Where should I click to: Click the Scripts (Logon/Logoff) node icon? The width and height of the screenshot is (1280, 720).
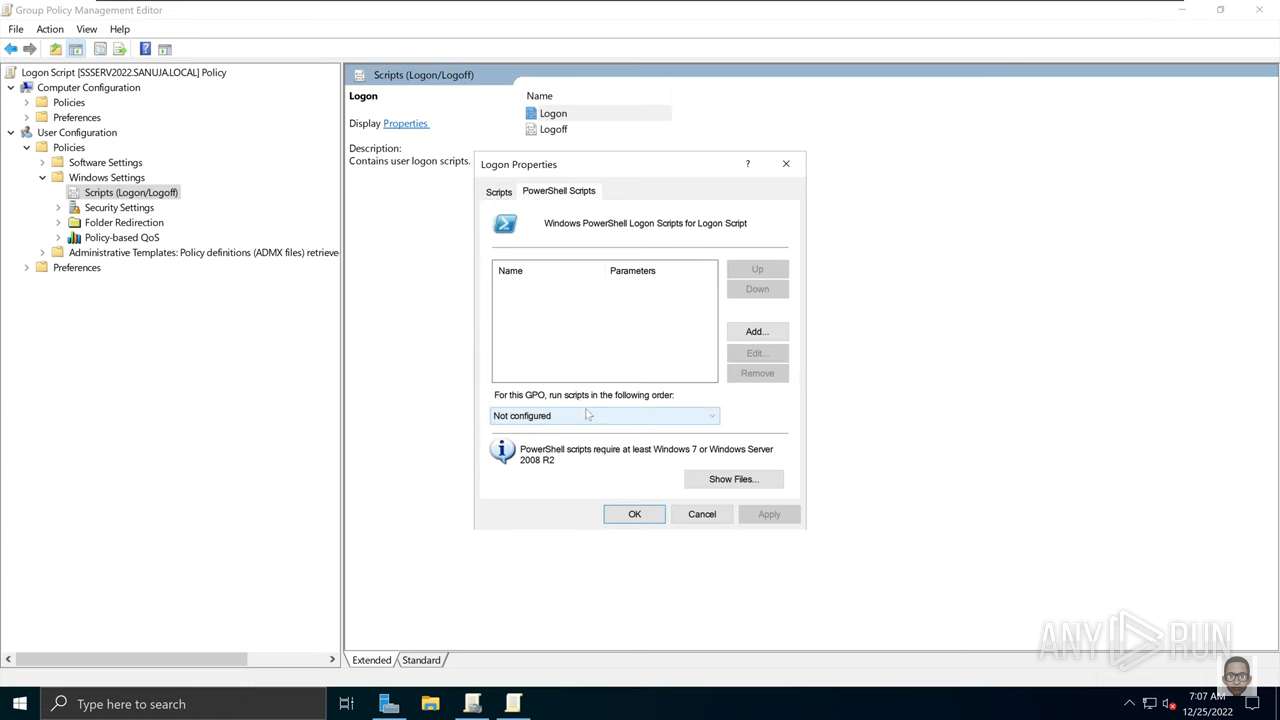[x=75, y=192]
